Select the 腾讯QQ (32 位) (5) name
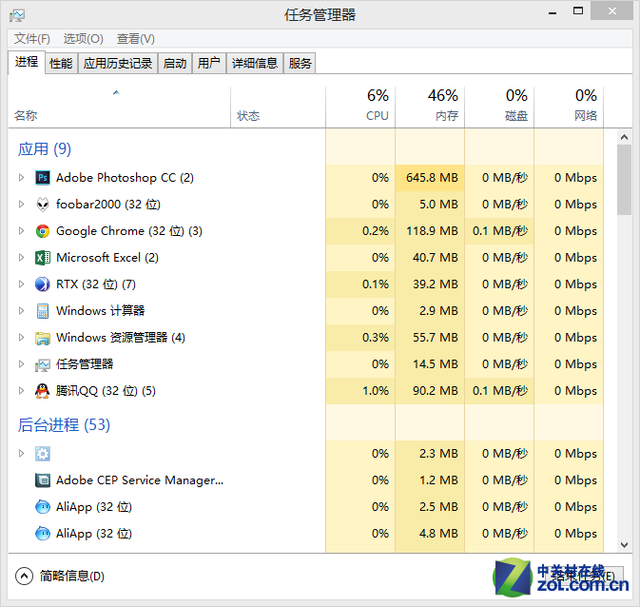Image resolution: width=640 pixels, height=607 pixels. pos(106,391)
